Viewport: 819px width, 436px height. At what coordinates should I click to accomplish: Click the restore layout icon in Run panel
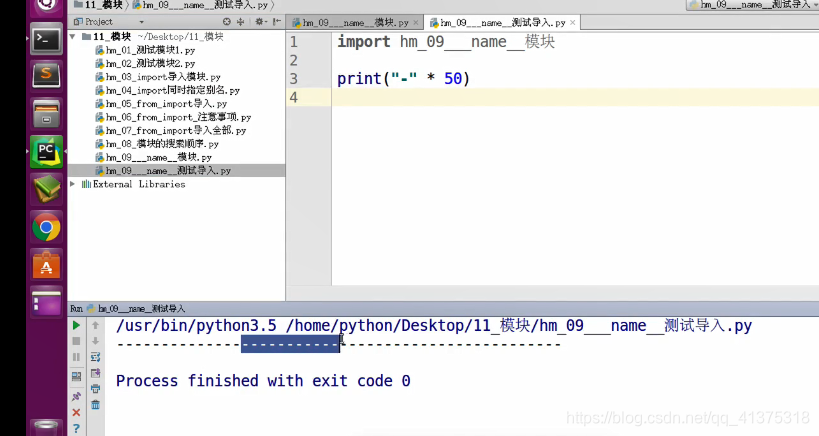click(x=76, y=376)
